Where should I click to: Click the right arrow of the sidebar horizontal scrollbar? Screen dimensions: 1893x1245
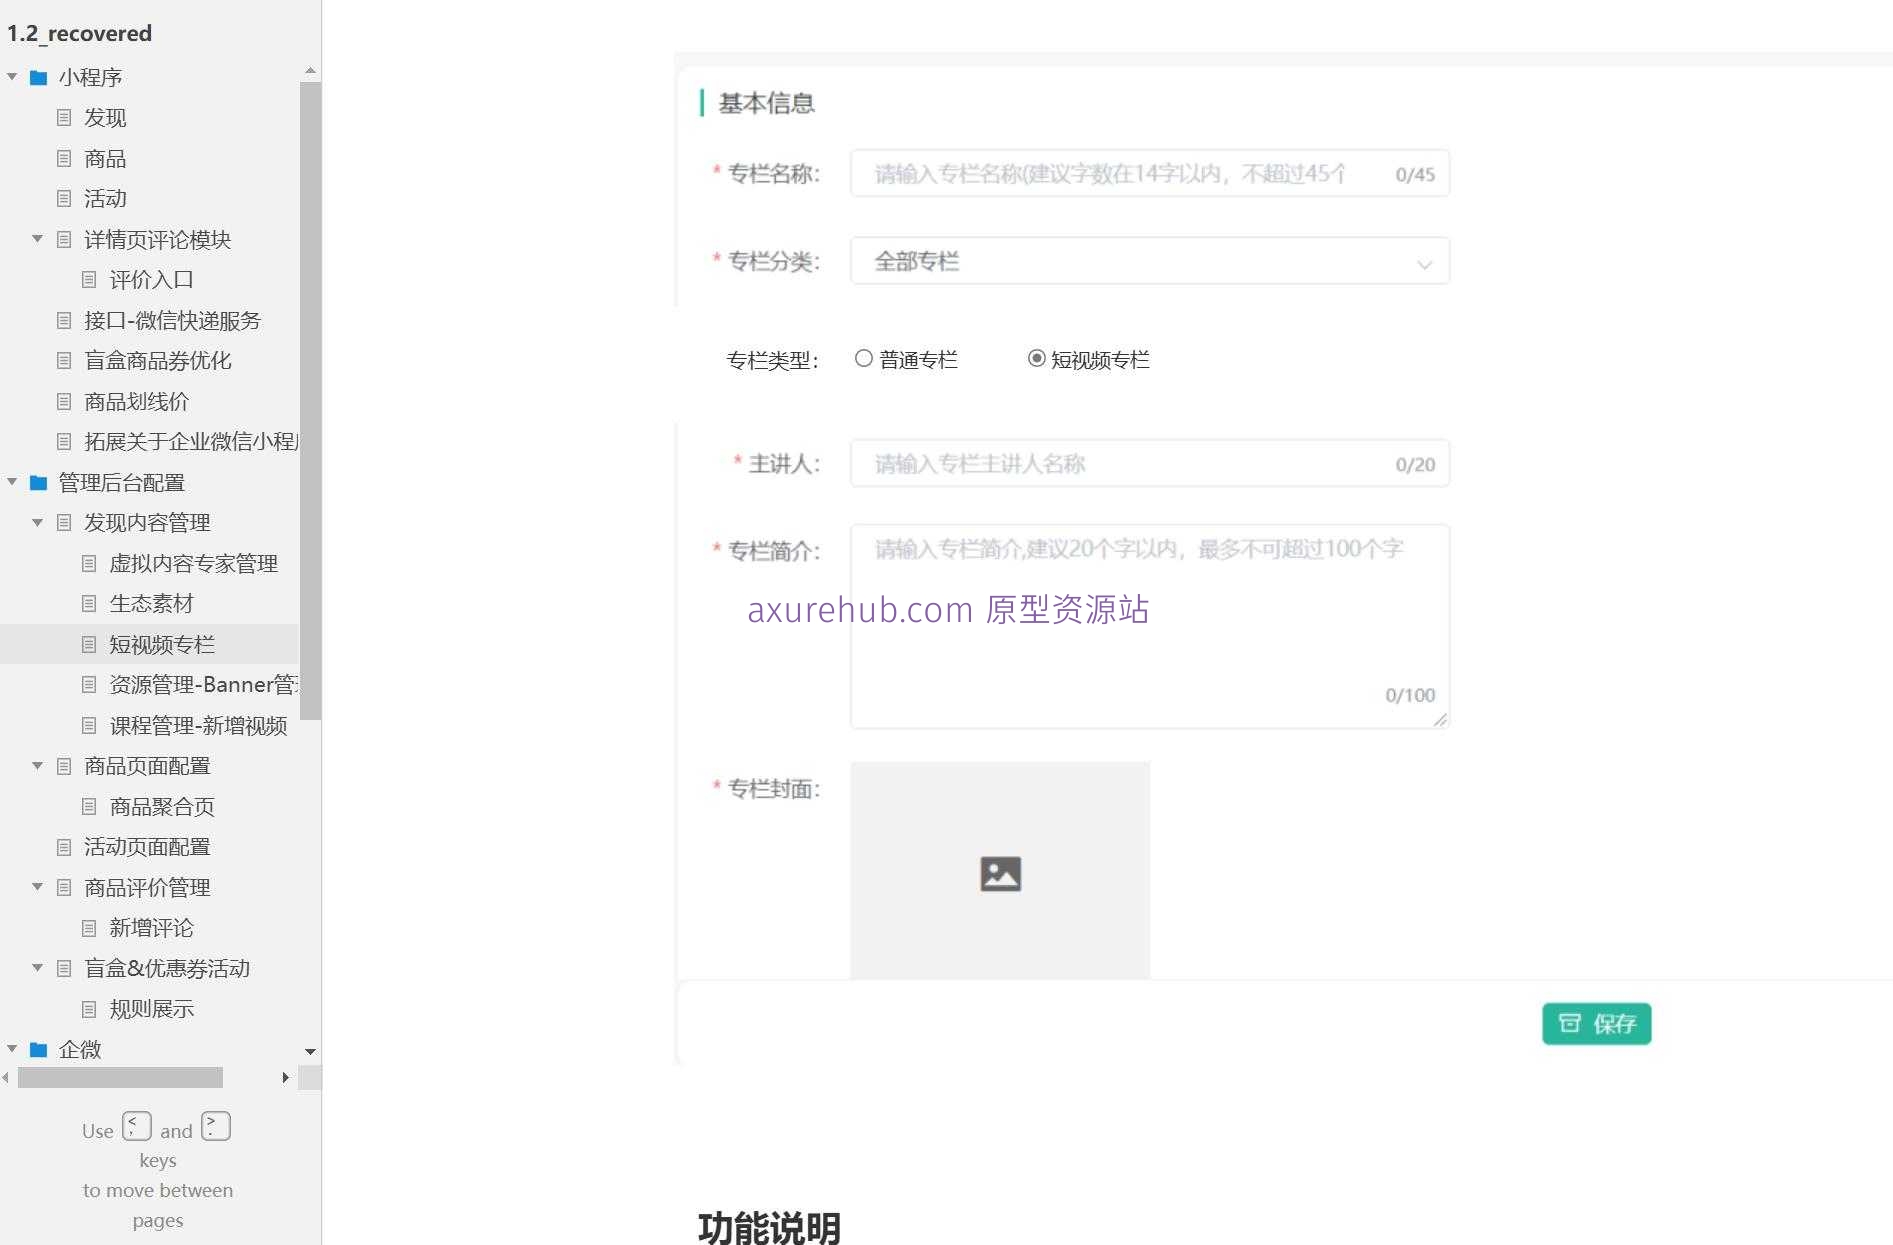pos(286,1078)
